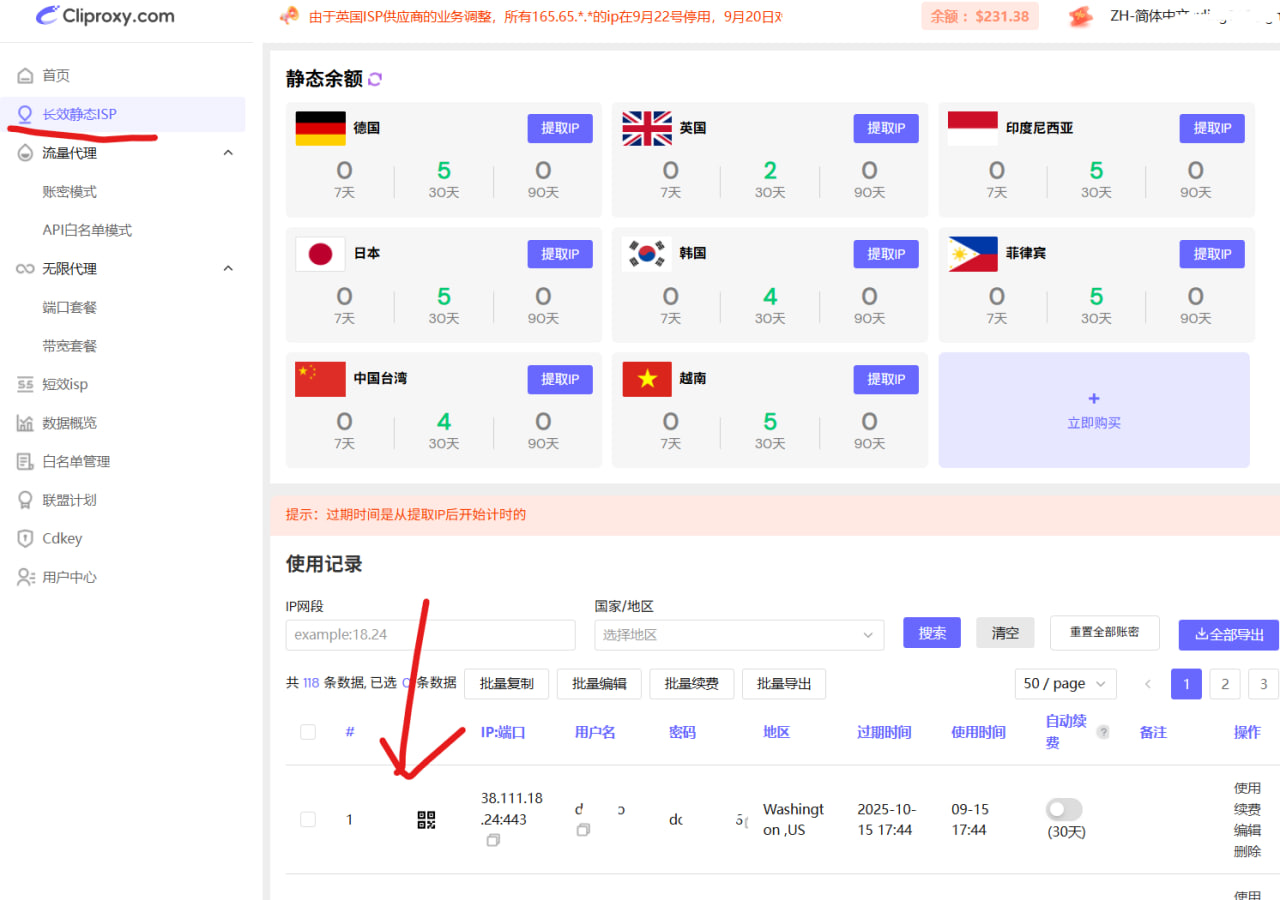Screen dimensions: 1280x900
Task: Copy the username with its copy icon
Action: pyautogui.click(x=583, y=829)
